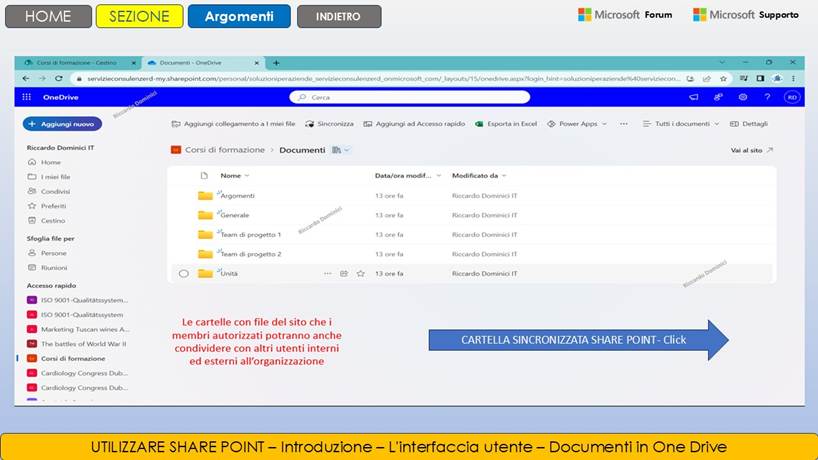Image resolution: width=818 pixels, height=460 pixels.
Task: Click the INDIETRO button
Action: click(339, 16)
